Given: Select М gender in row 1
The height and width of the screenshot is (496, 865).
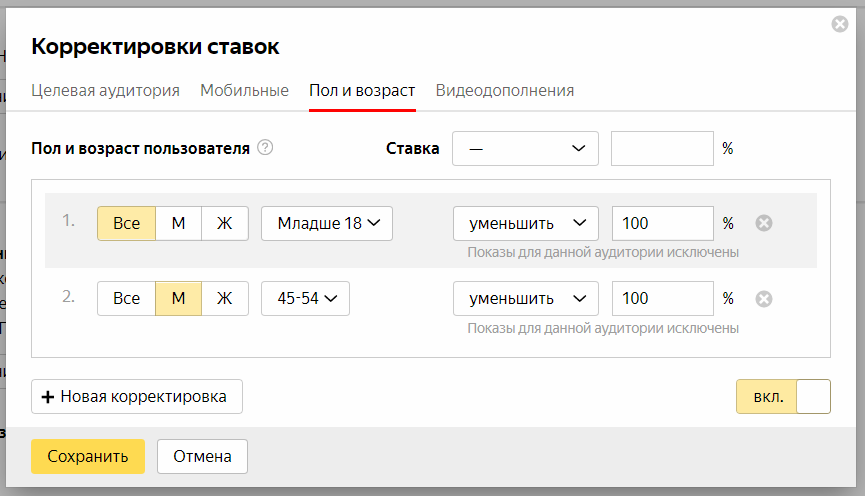Looking at the screenshot, I should [x=178, y=223].
